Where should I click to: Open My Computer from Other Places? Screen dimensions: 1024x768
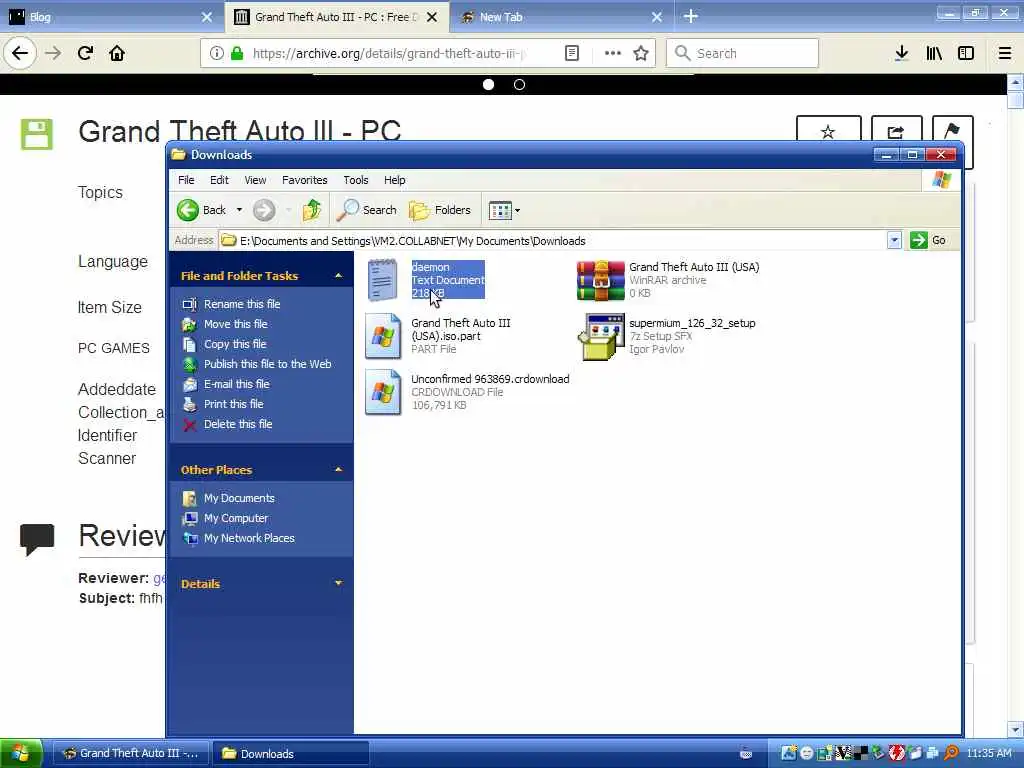[x=236, y=518]
